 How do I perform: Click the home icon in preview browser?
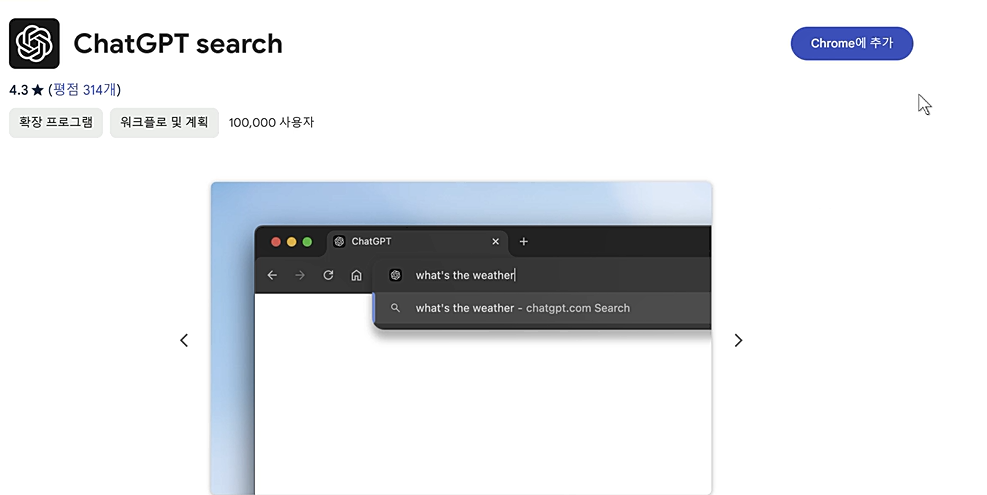pyautogui.click(x=356, y=275)
